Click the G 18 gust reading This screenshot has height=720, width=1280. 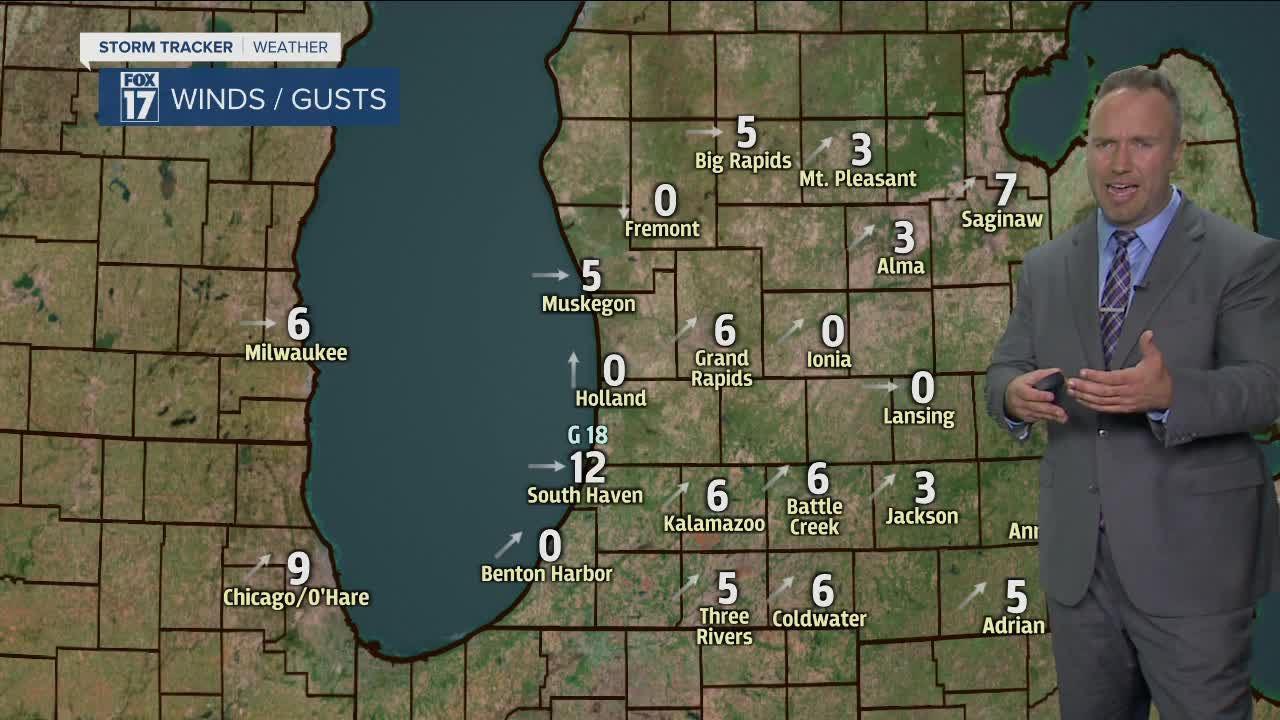pyautogui.click(x=588, y=435)
